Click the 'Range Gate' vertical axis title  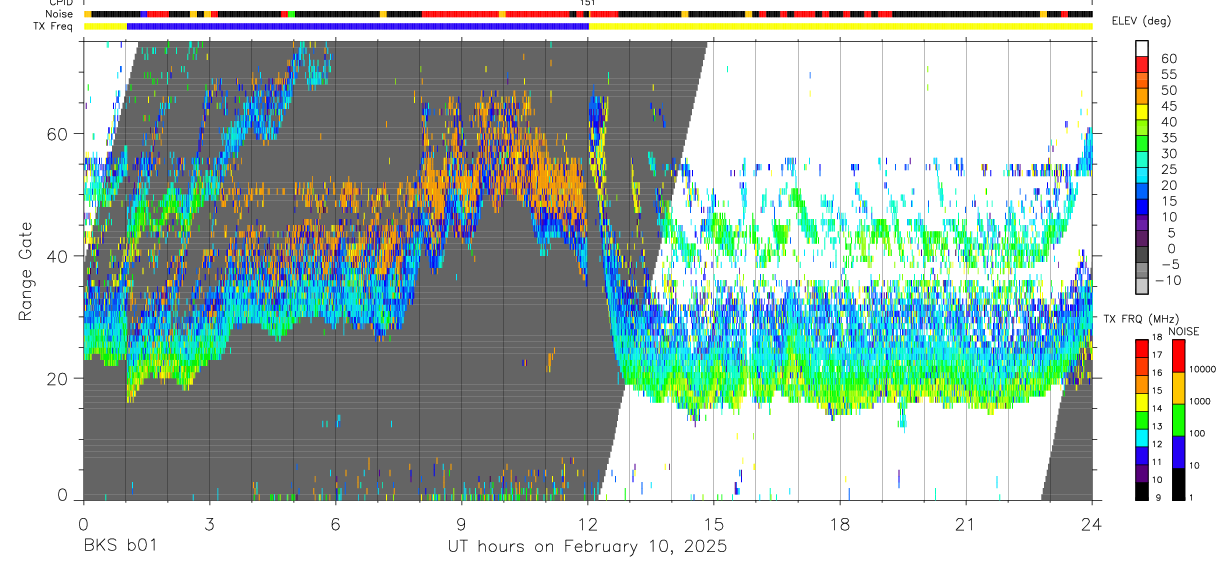[x=25, y=271]
